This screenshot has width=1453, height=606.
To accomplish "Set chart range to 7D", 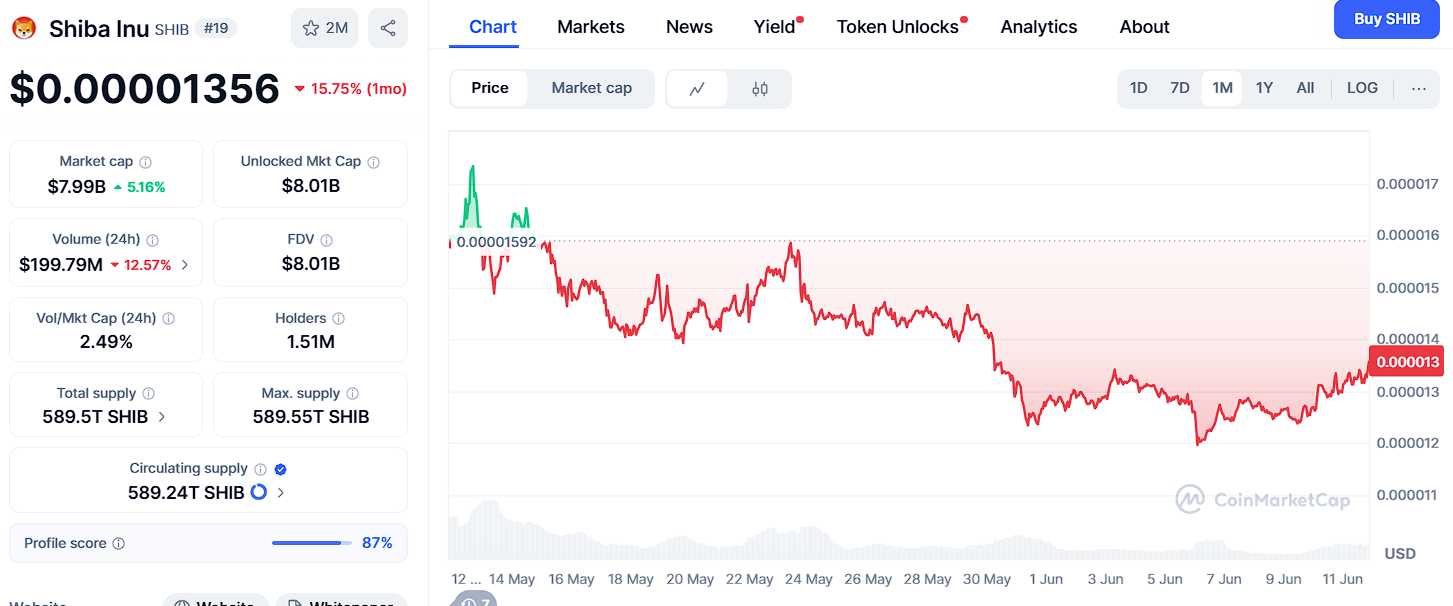I will click(1180, 88).
